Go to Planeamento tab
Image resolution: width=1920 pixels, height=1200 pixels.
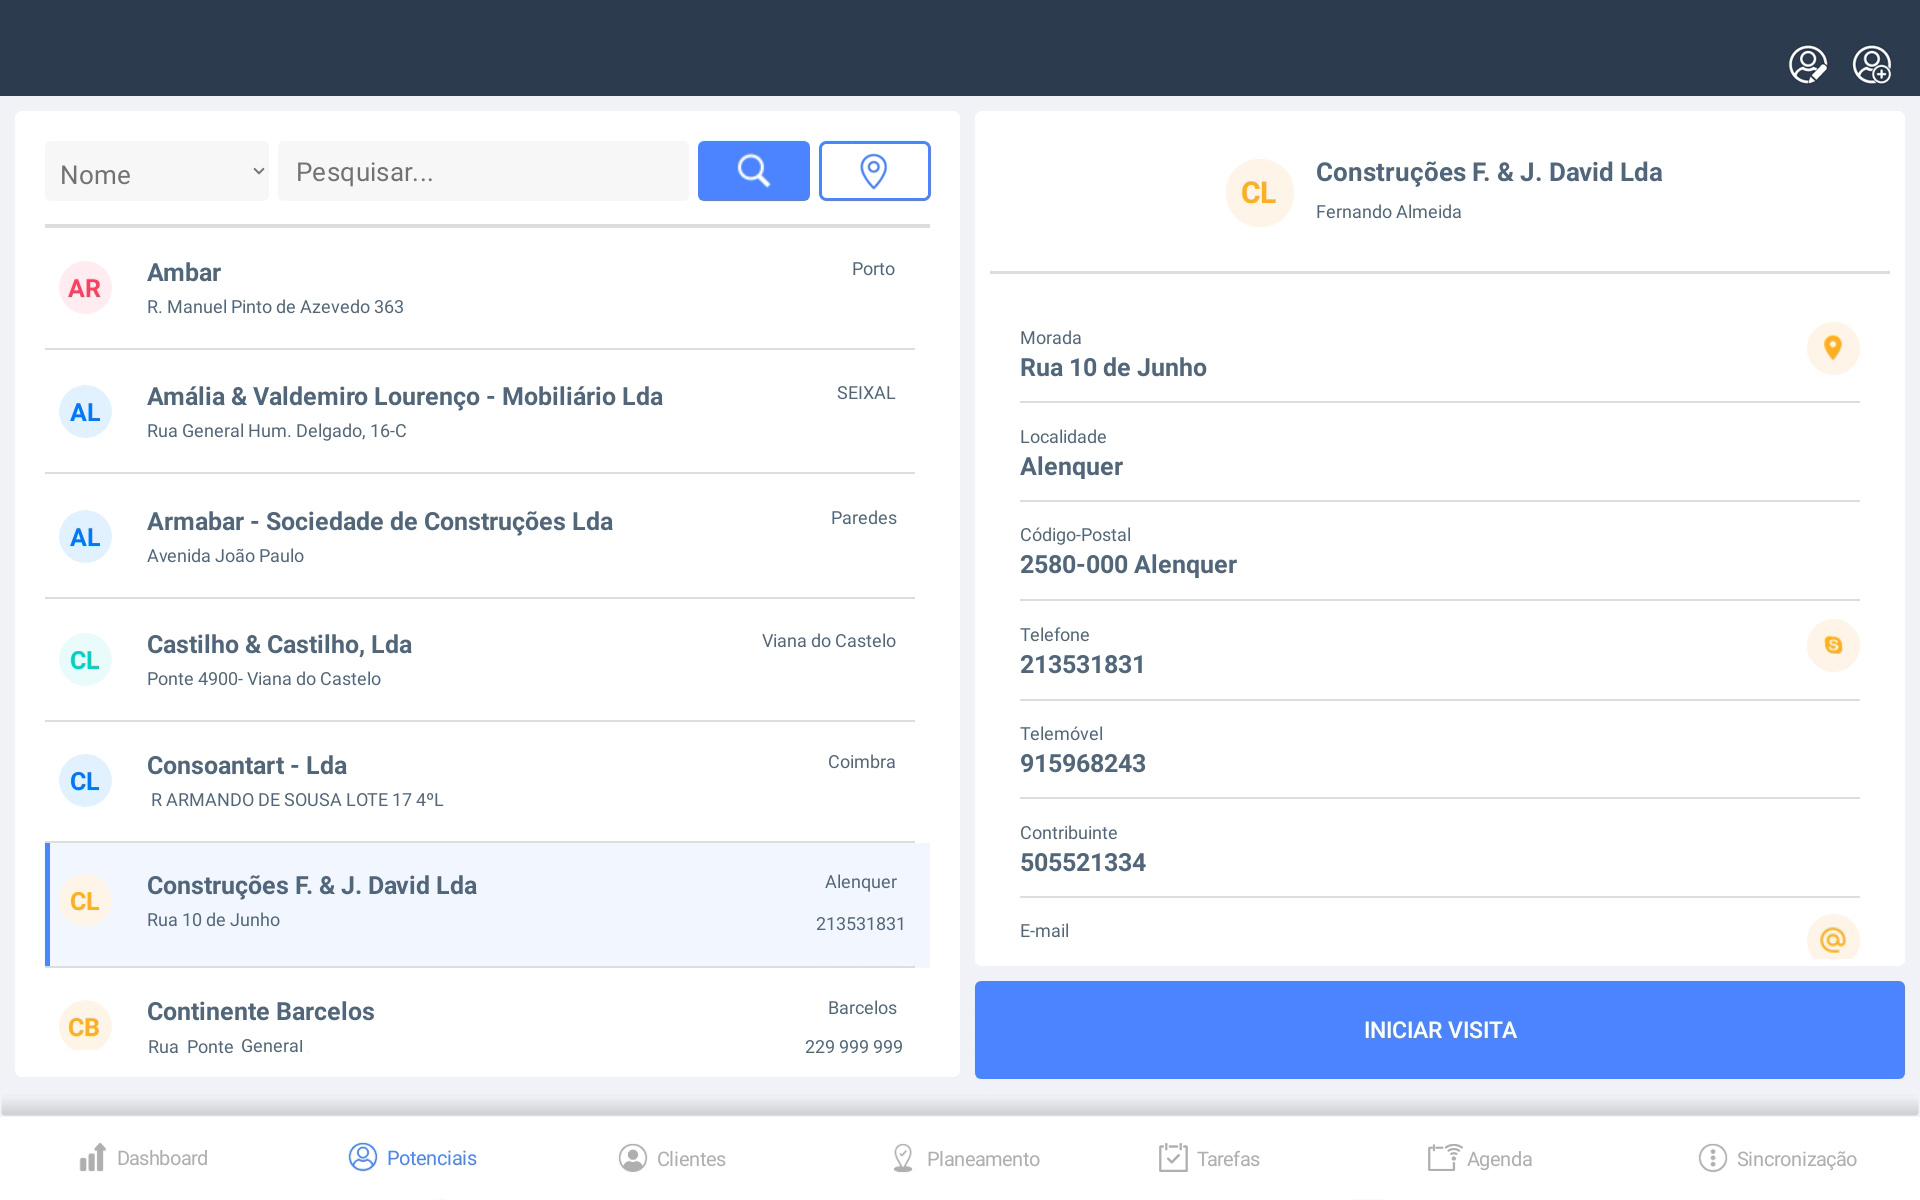point(965,1158)
